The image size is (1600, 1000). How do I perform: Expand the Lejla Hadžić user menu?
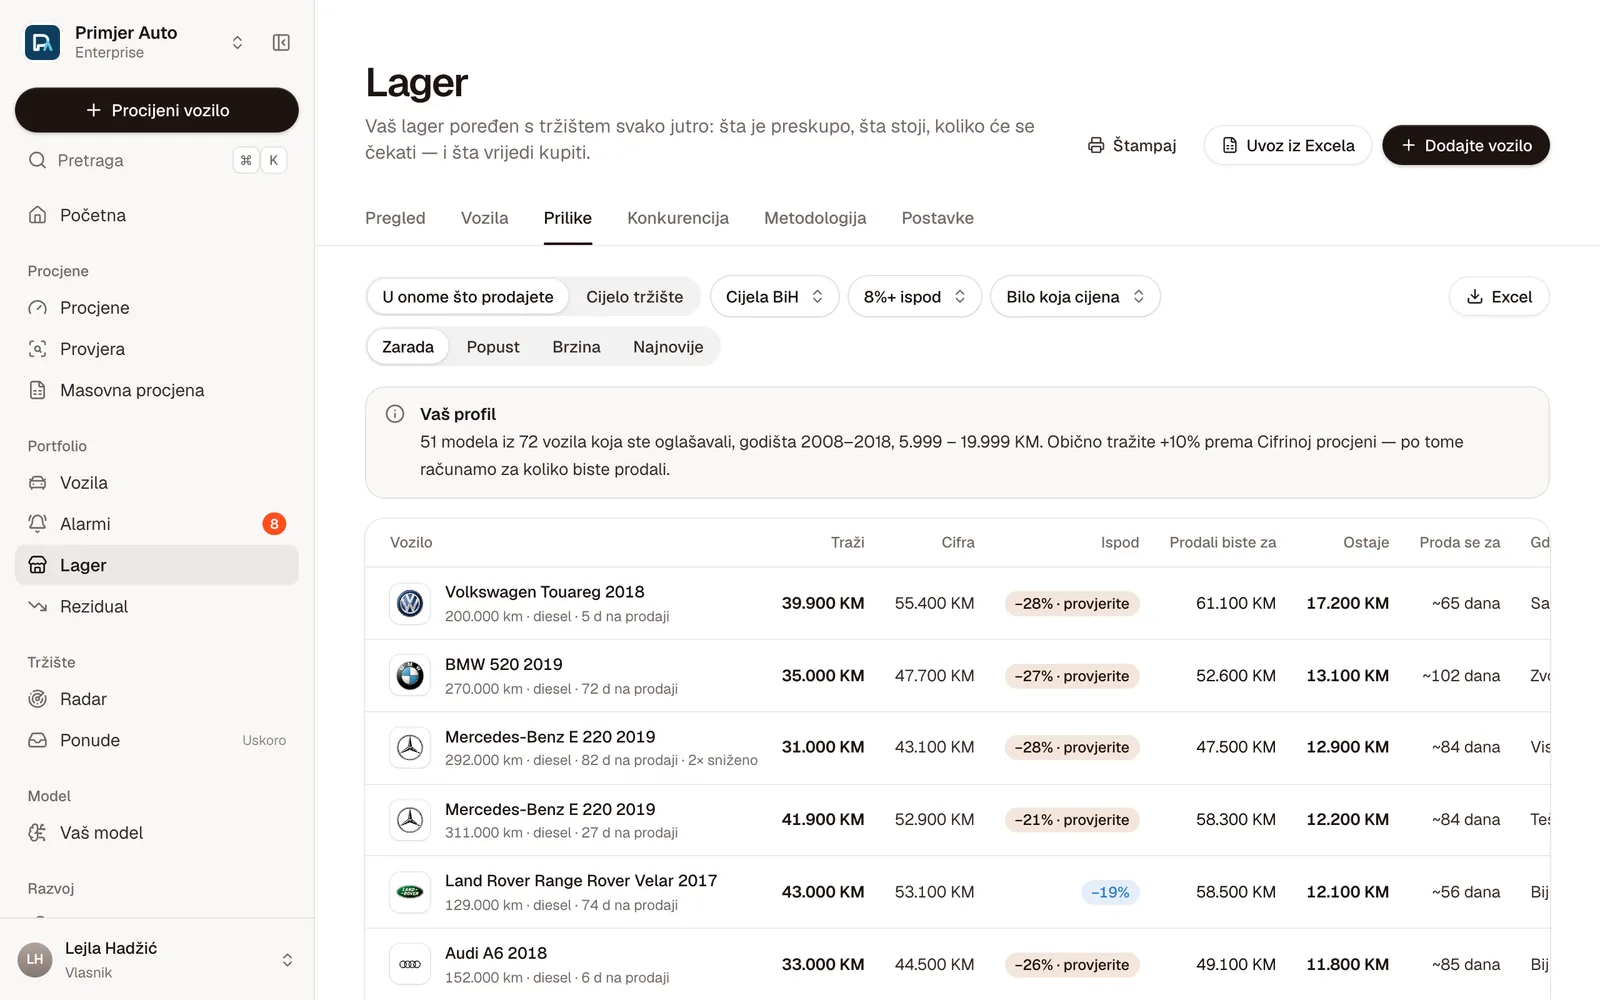click(x=287, y=960)
